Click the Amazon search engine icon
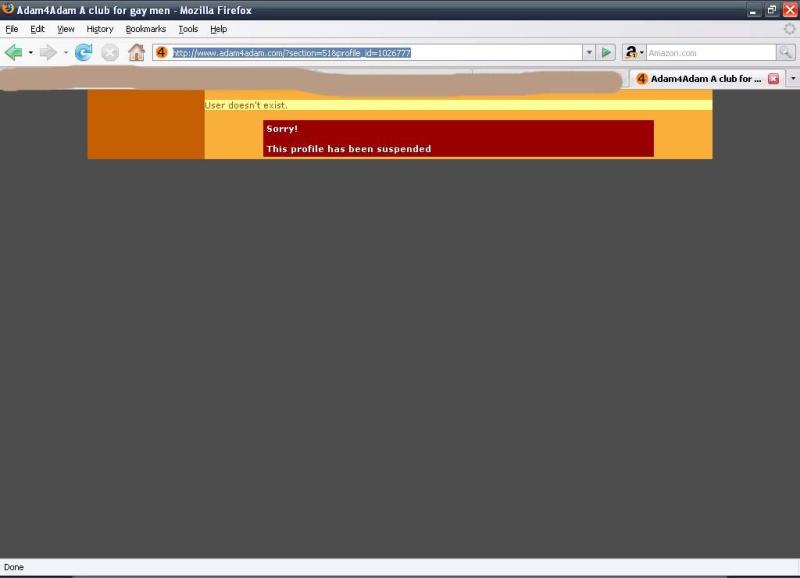Image resolution: width=800 pixels, height=578 pixels. (x=631, y=53)
